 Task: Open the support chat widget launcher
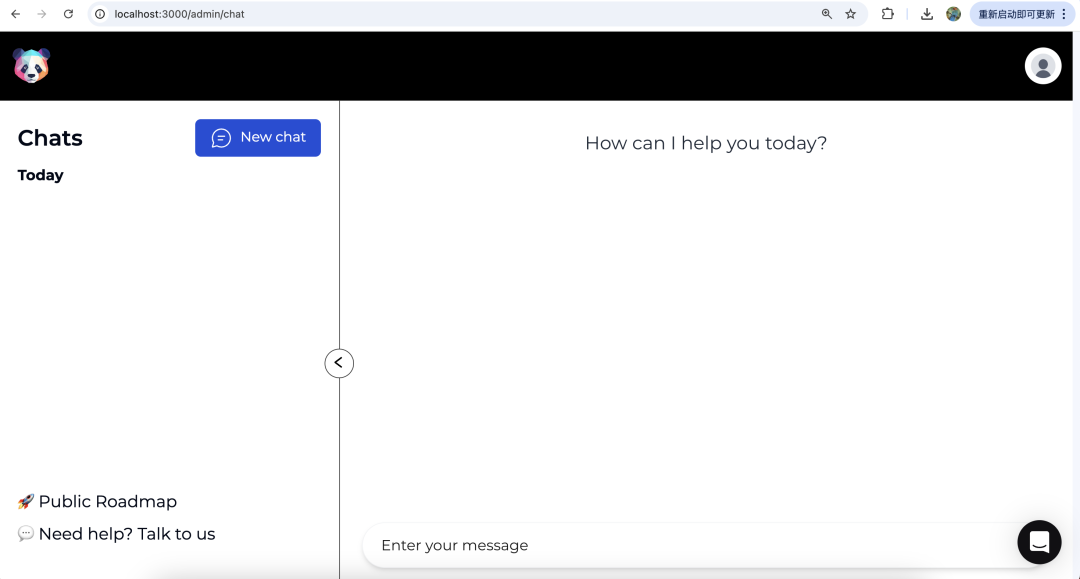(x=1039, y=542)
